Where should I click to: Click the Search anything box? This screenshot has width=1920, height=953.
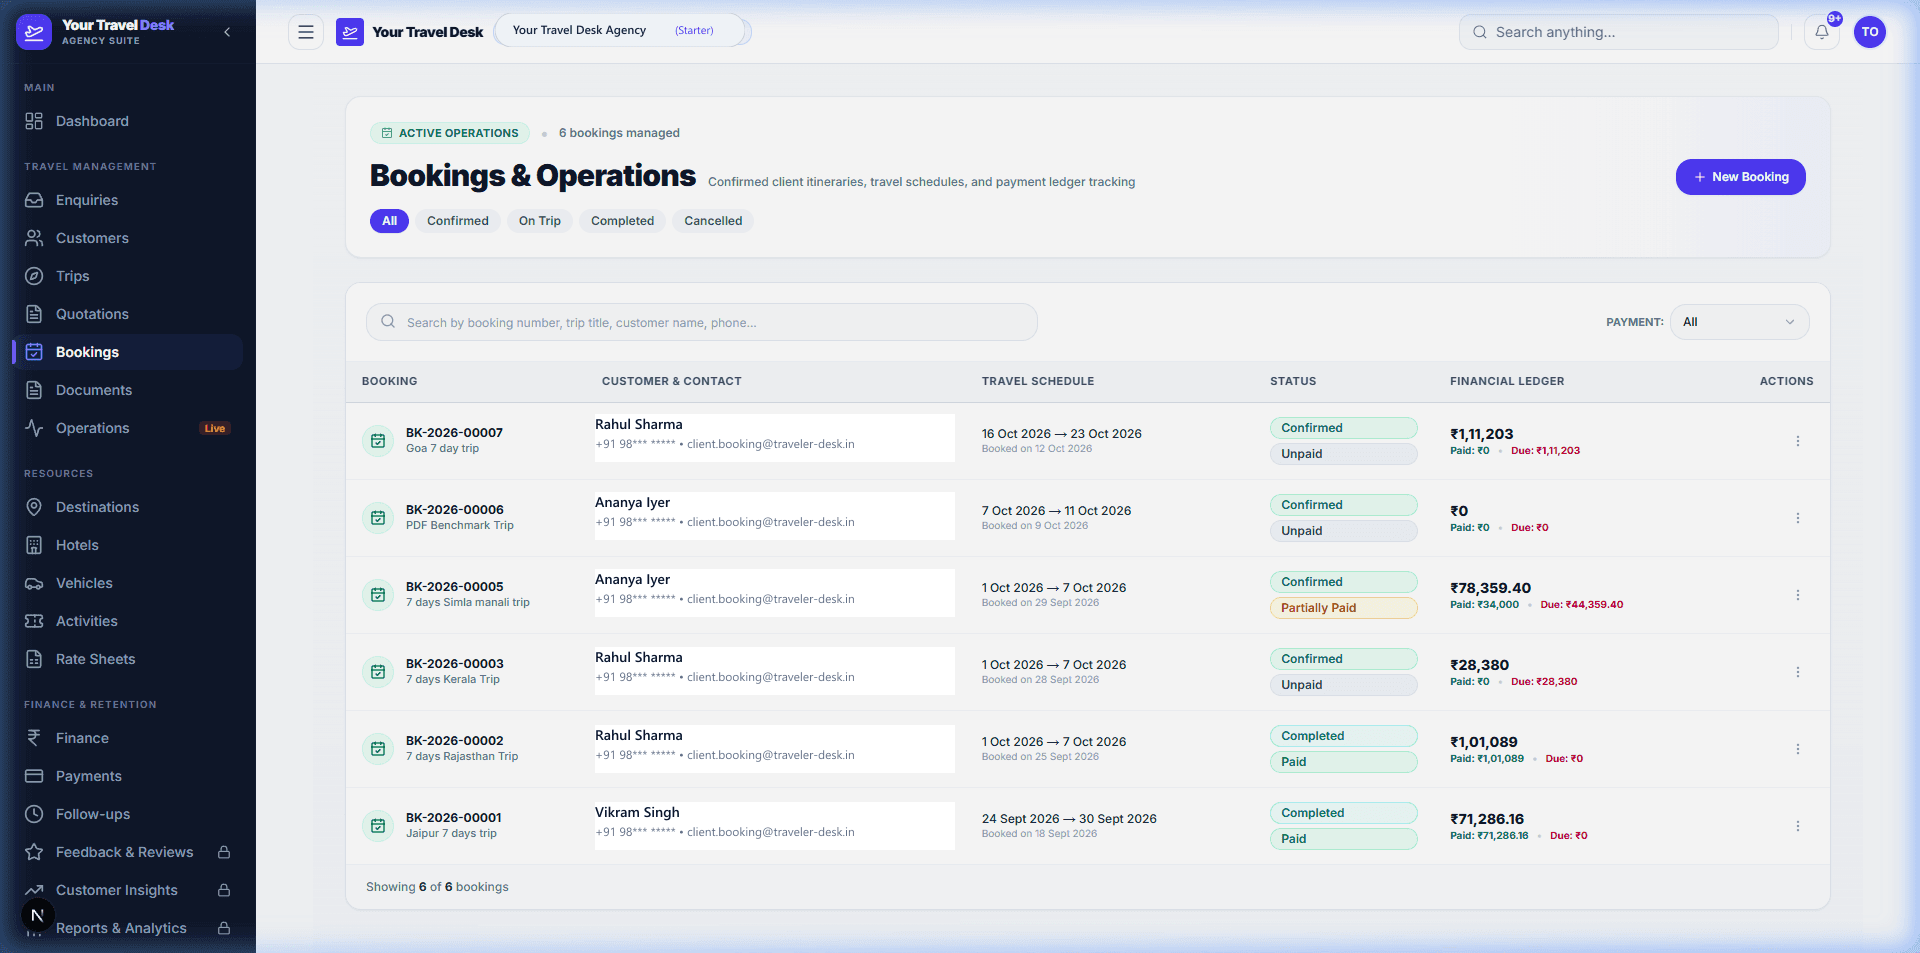(1618, 32)
